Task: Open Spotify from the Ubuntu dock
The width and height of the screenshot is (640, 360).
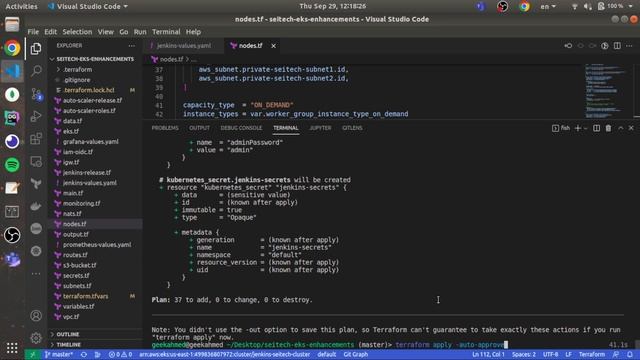Action: click(12, 165)
